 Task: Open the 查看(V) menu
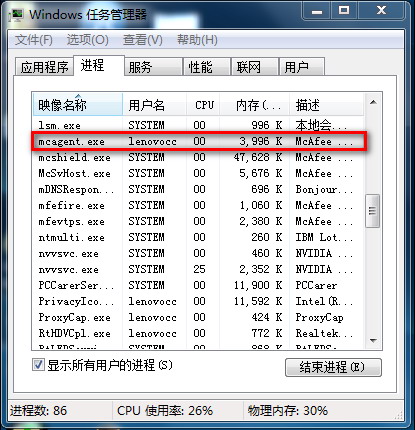[x=143, y=40]
